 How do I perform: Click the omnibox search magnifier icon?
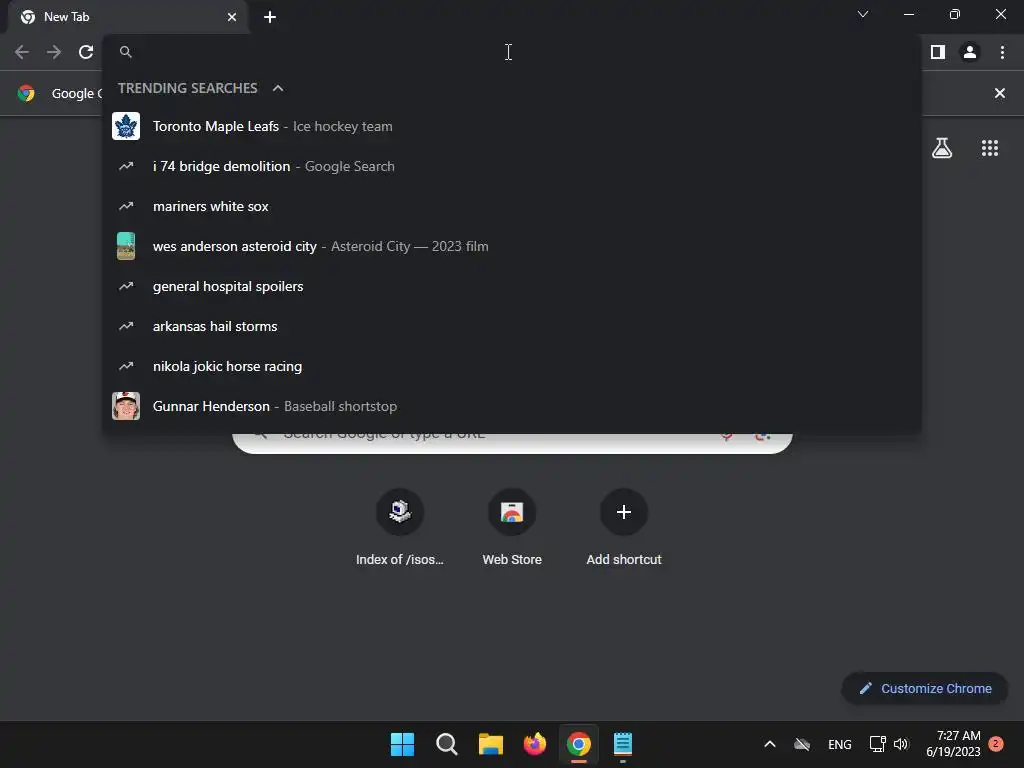click(126, 52)
